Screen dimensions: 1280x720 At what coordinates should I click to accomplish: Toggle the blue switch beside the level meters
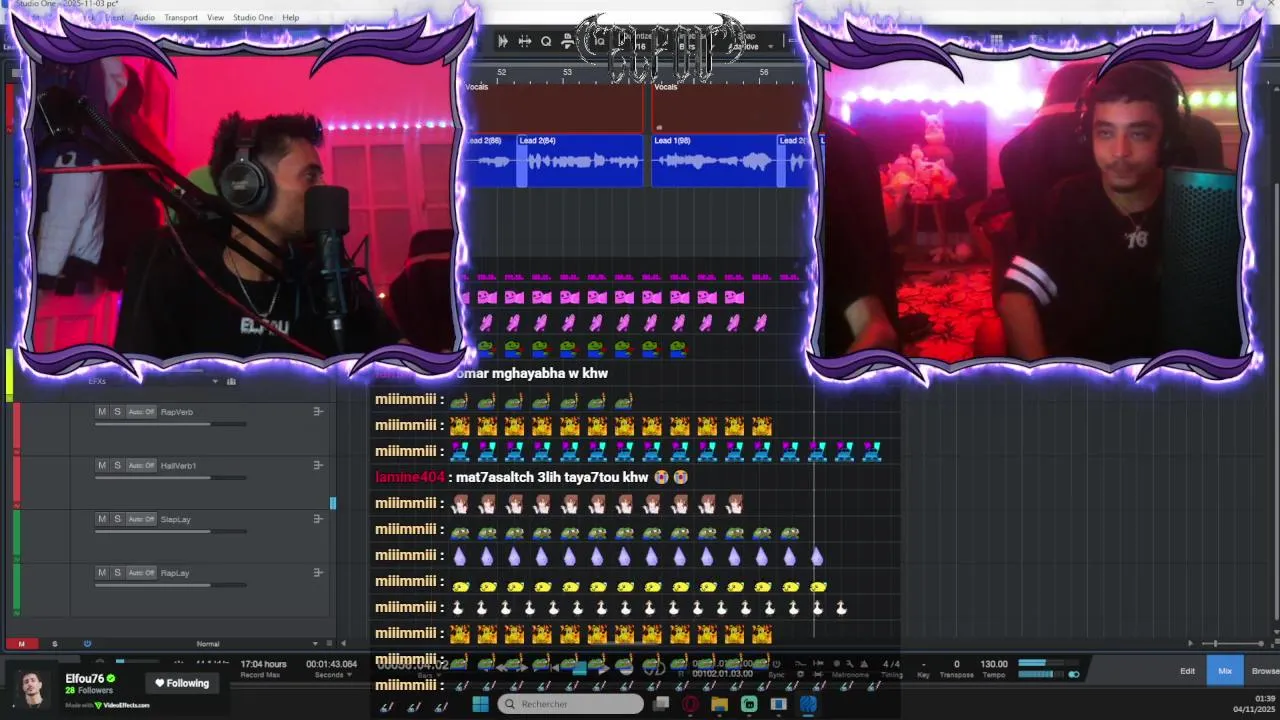point(1074,674)
